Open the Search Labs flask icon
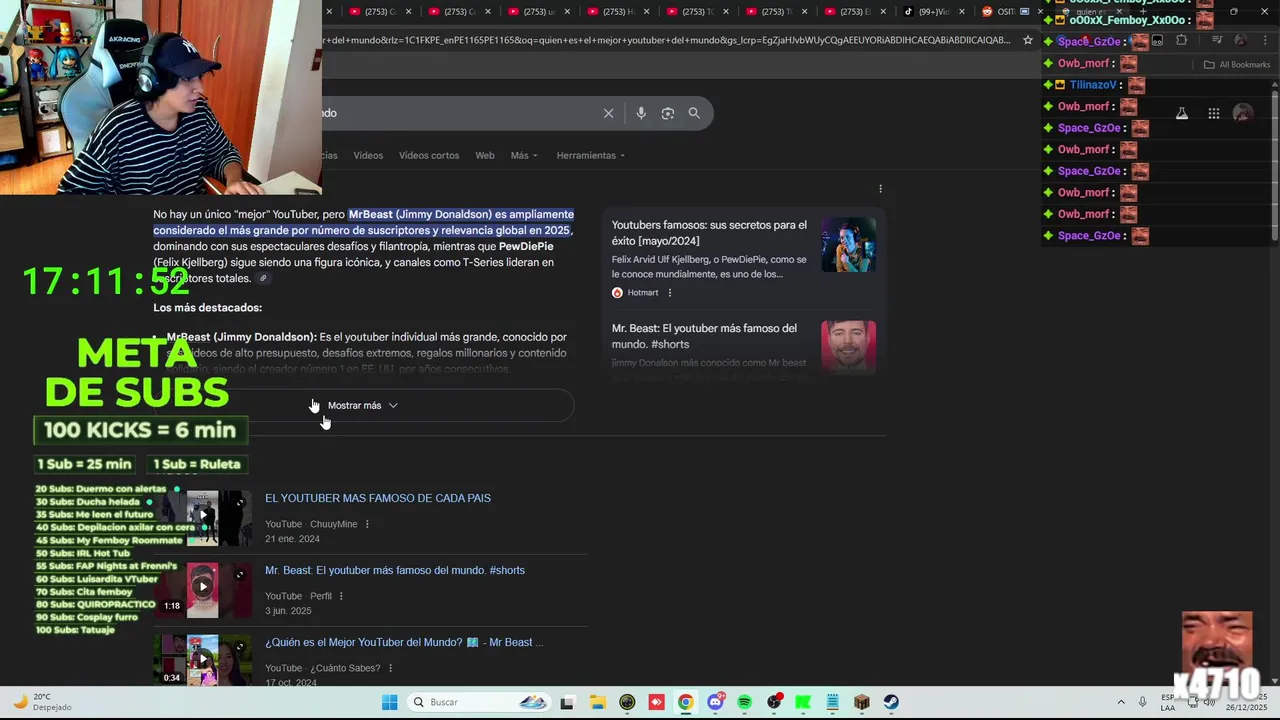This screenshot has width=1280, height=720. pyautogui.click(x=1181, y=113)
